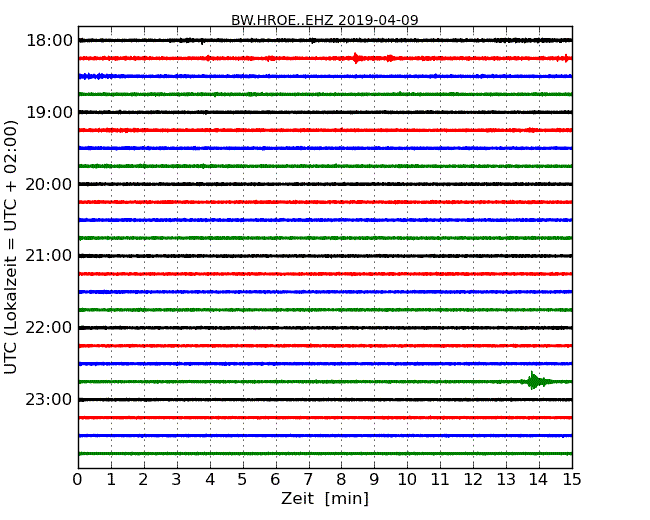Screen dimensions: 650x520
Task: Click the second red burst near minute 9.5
Action: tap(390, 58)
